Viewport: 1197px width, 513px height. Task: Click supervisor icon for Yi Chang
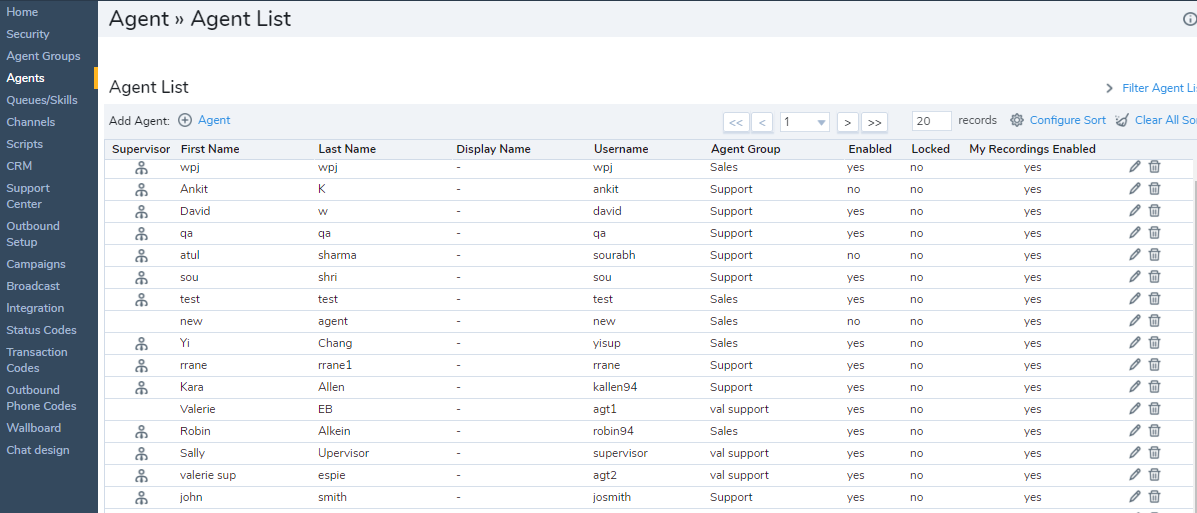pyautogui.click(x=140, y=344)
